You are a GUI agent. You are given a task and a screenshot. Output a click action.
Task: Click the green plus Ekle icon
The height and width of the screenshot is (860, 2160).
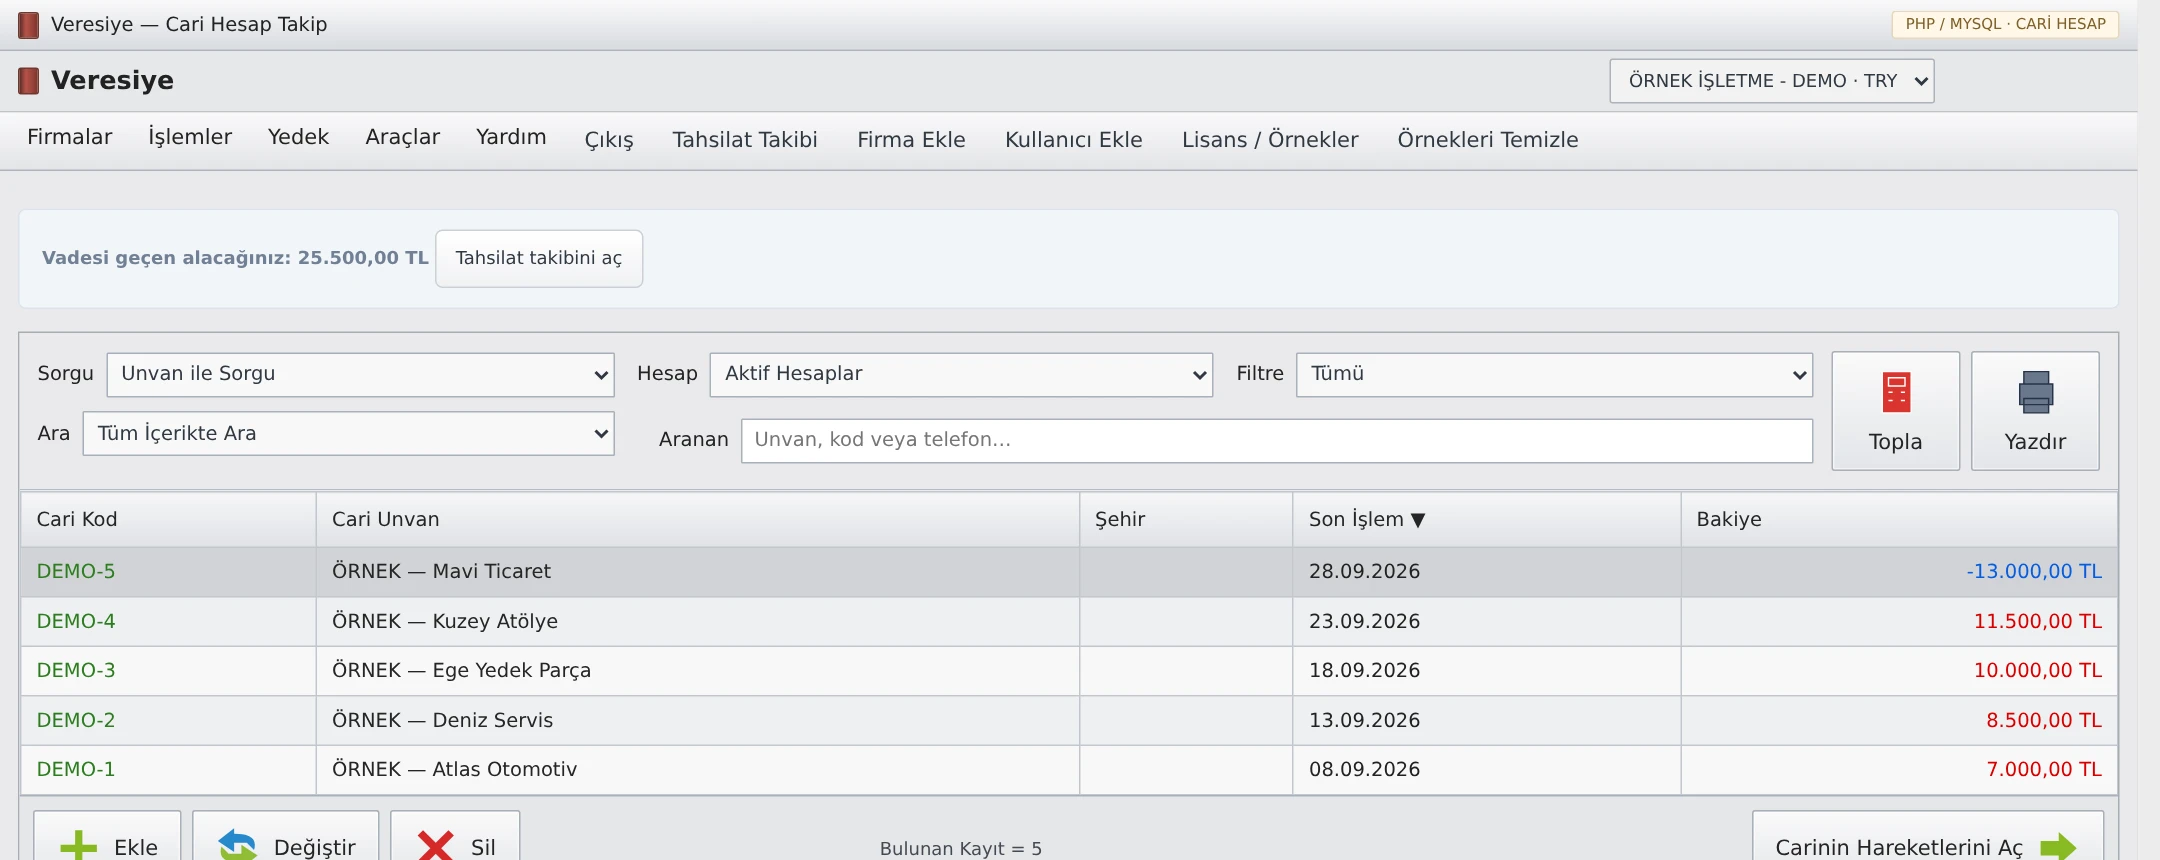coord(79,846)
